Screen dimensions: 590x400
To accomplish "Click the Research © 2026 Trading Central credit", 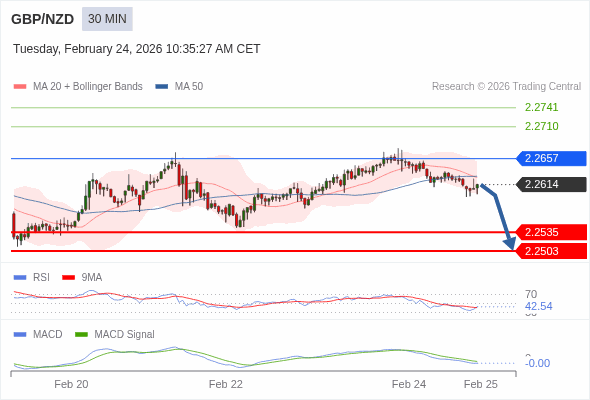I will (x=506, y=87).
